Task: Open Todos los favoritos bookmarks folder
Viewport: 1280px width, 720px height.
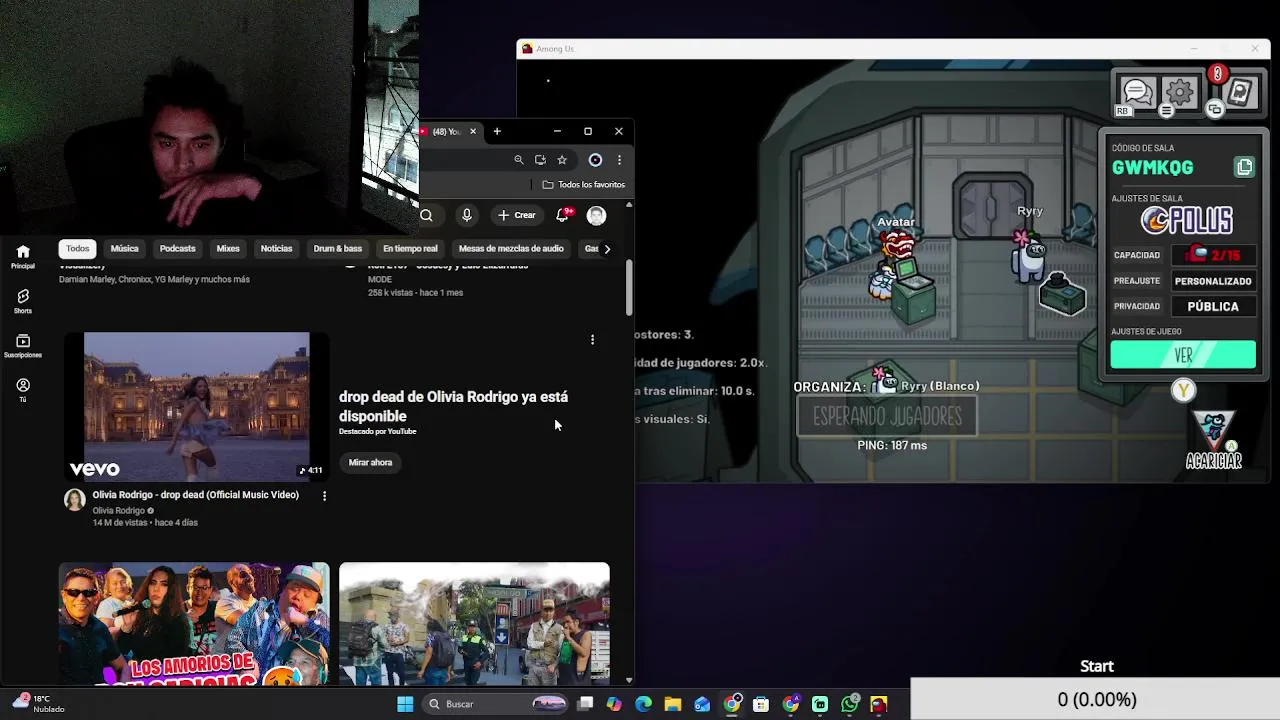Action: [584, 184]
